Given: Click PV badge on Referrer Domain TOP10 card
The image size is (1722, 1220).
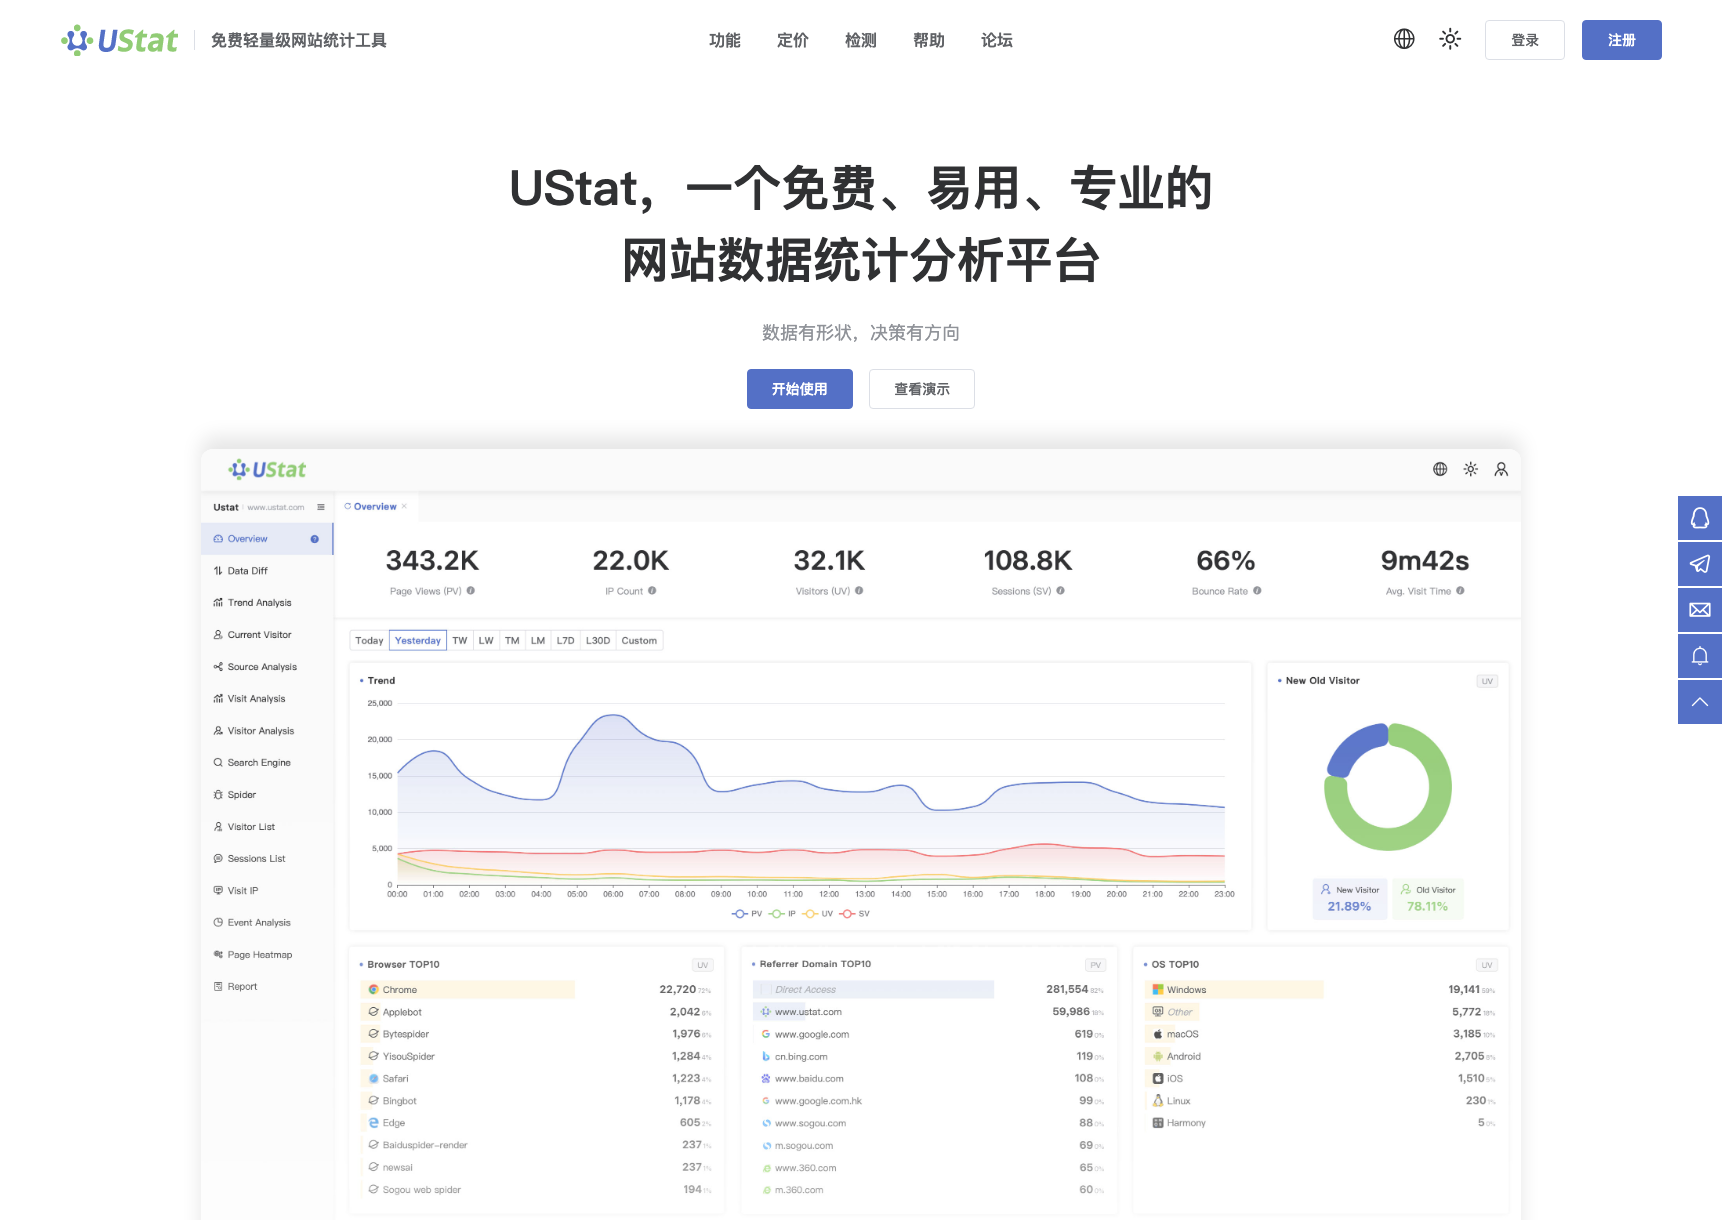Looking at the screenshot, I should pos(1096,966).
